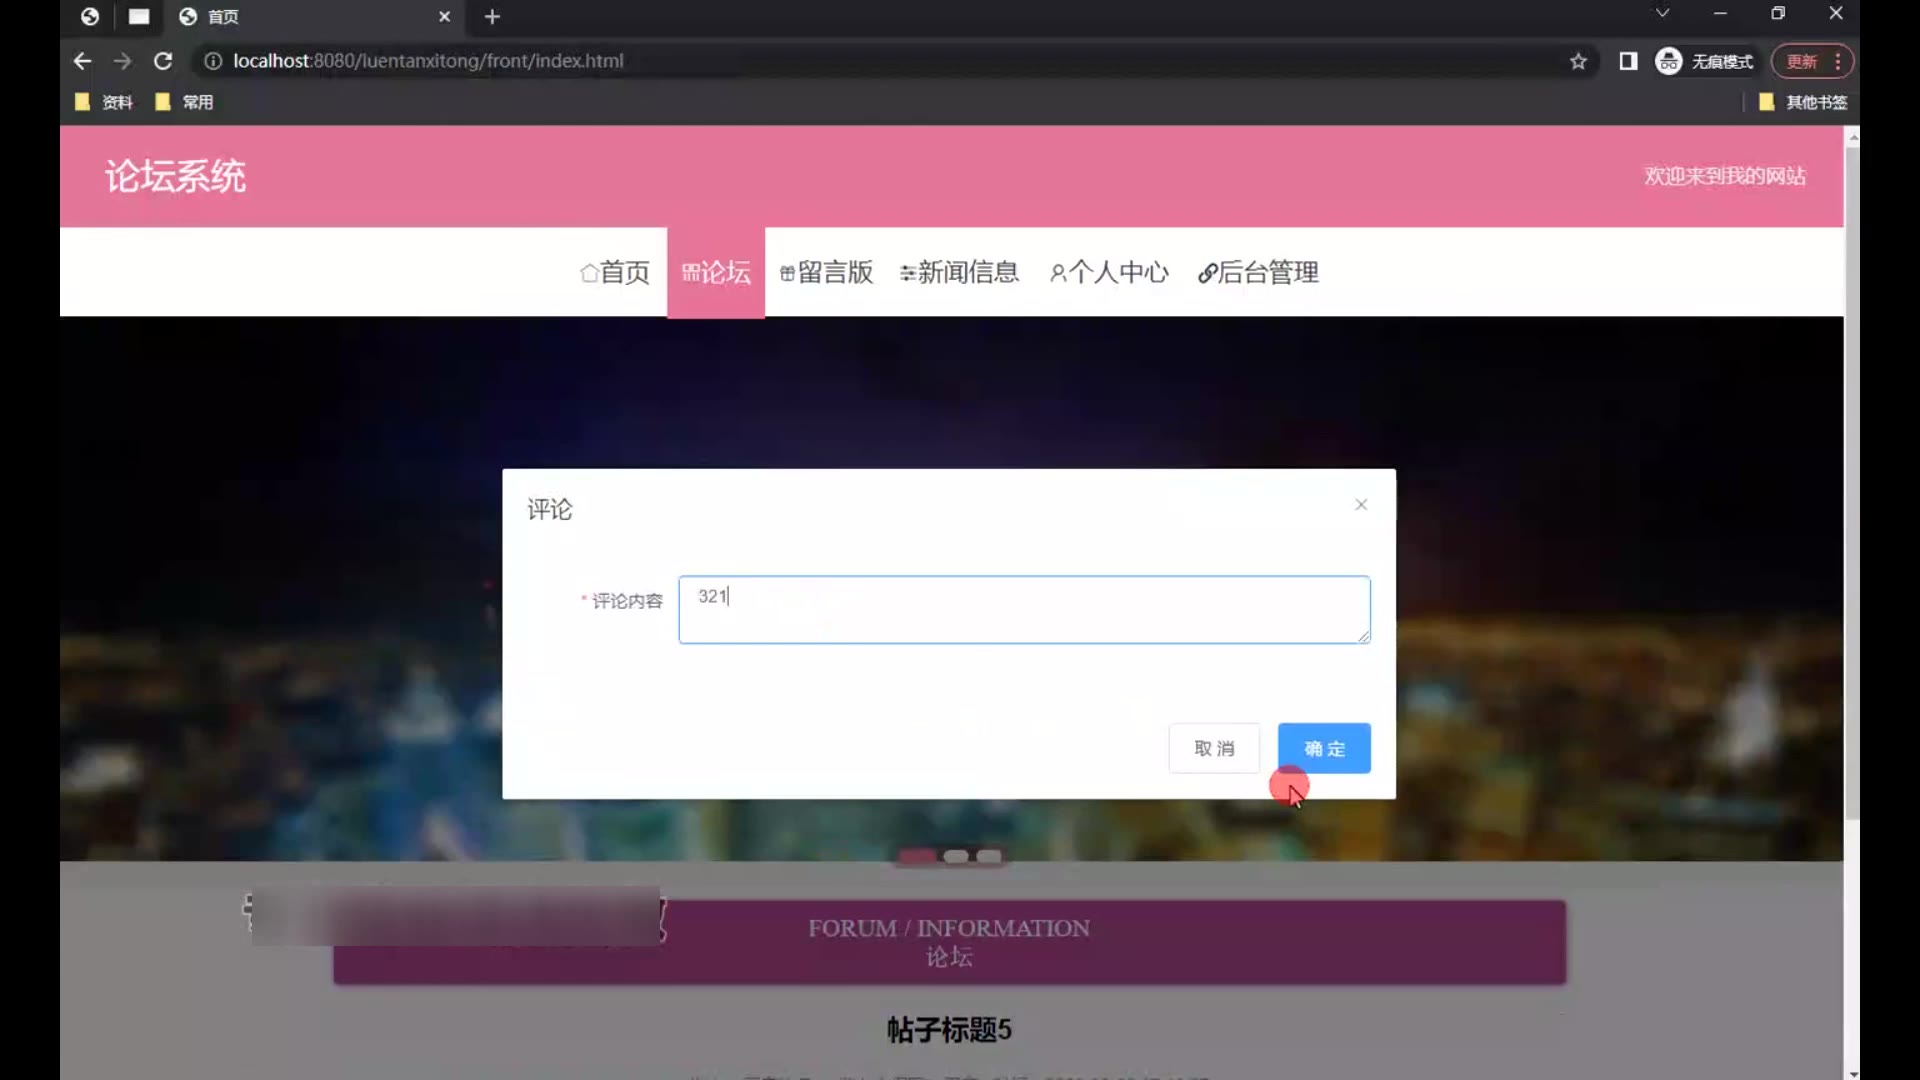Close the 评论 dialog with X
Image resolution: width=1920 pixels, height=1080 pixels.
coord(1361,505)
